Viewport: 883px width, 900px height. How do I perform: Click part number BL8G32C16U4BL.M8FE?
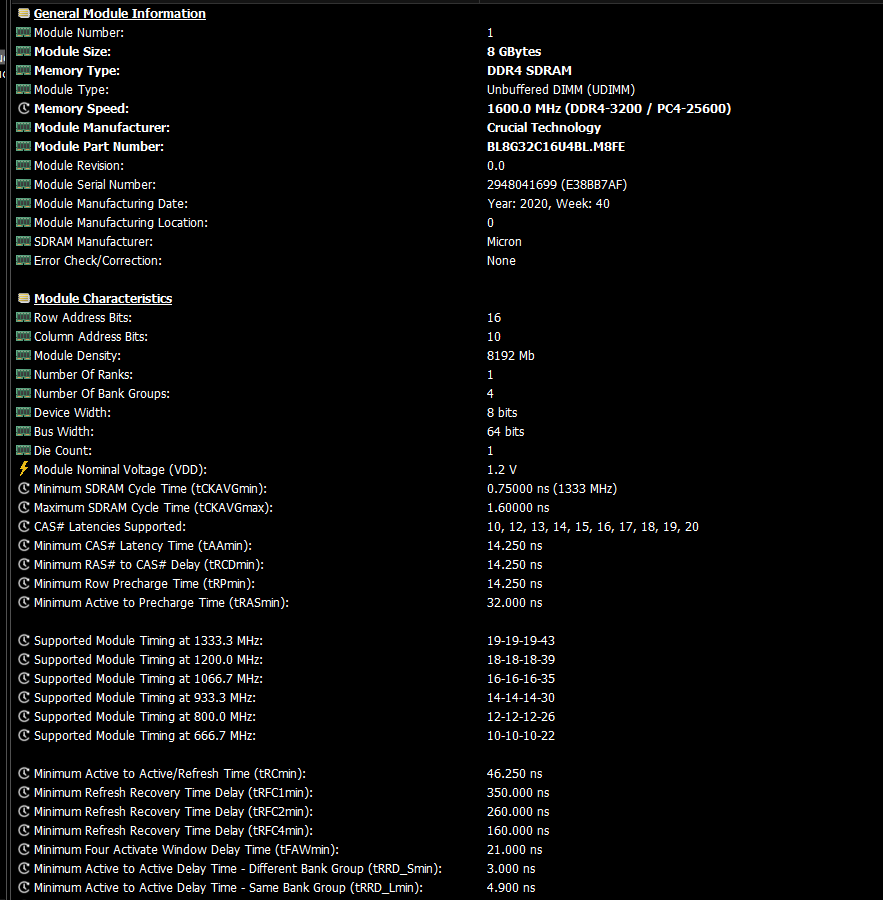click(x=556, y=146)
